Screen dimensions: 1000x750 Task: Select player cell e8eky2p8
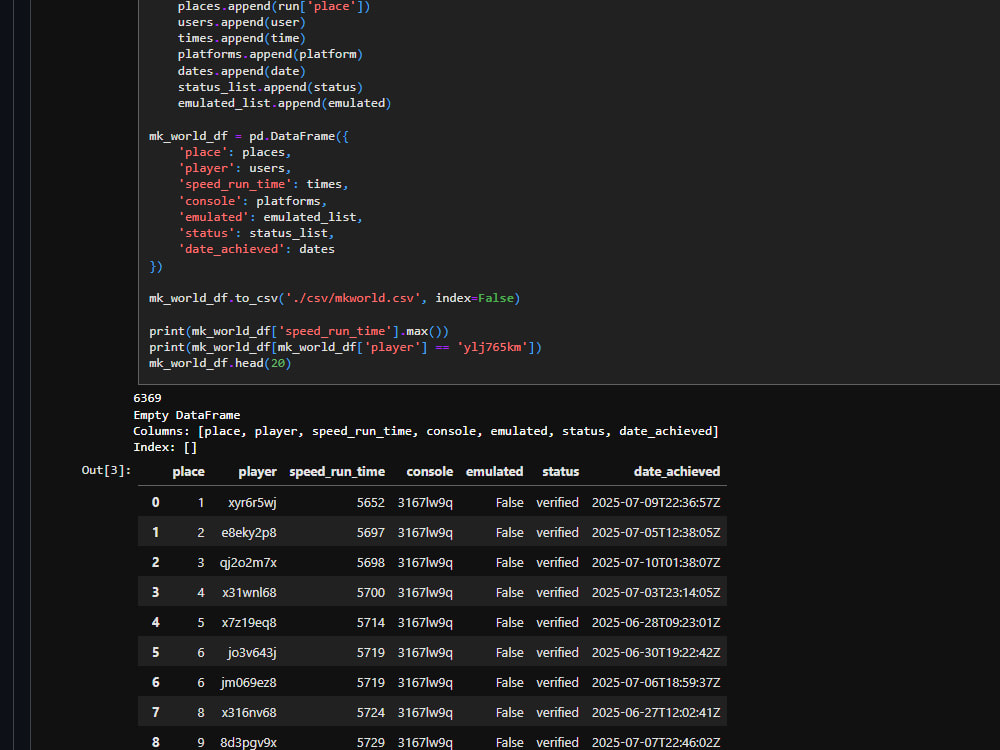pyautogui.click(x=249, y=533)
